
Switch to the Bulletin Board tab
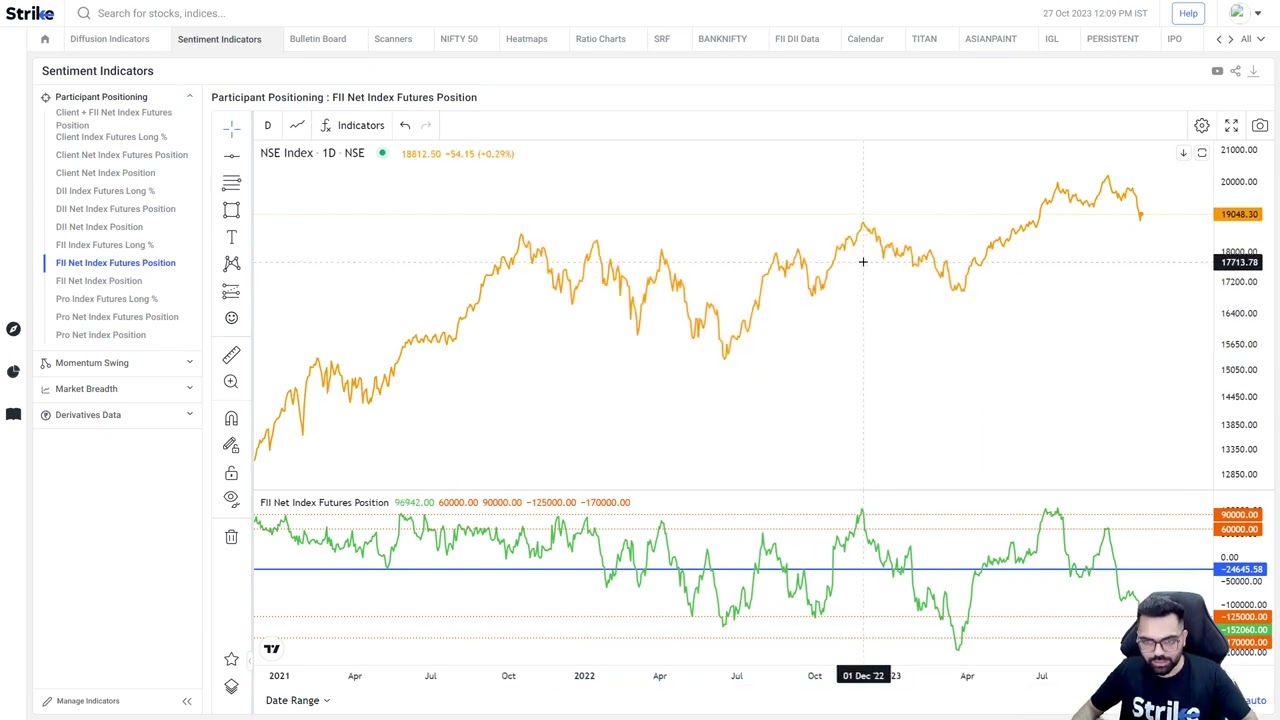(x=318, y=39)
